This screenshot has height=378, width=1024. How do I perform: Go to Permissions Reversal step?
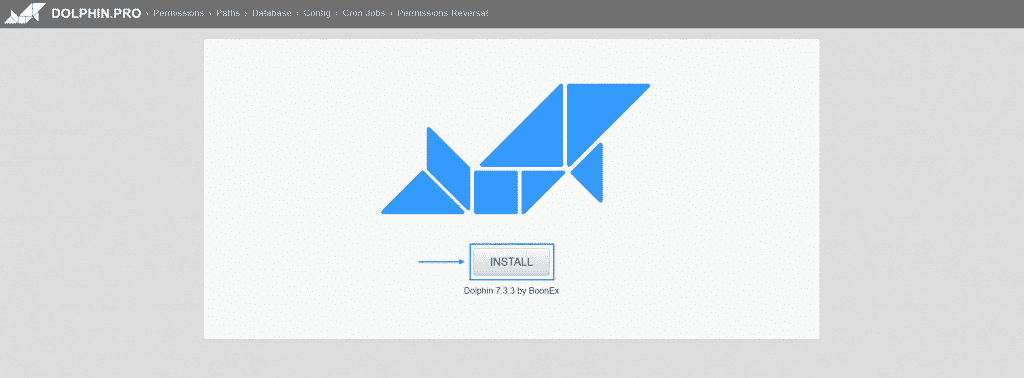[442, 13]
